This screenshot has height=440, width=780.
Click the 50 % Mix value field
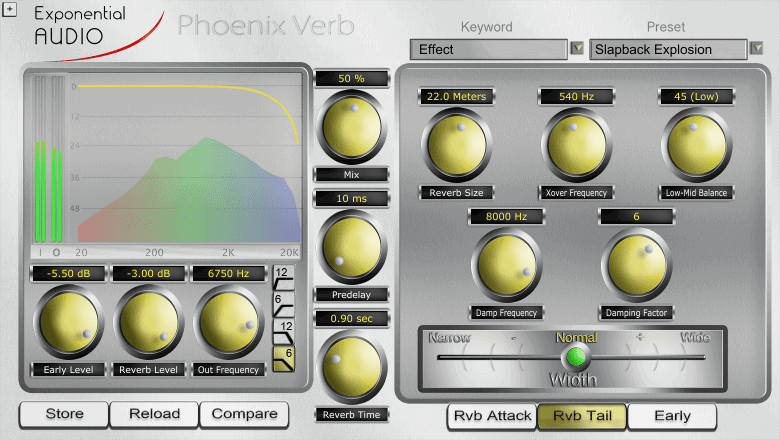pos(352,79)
